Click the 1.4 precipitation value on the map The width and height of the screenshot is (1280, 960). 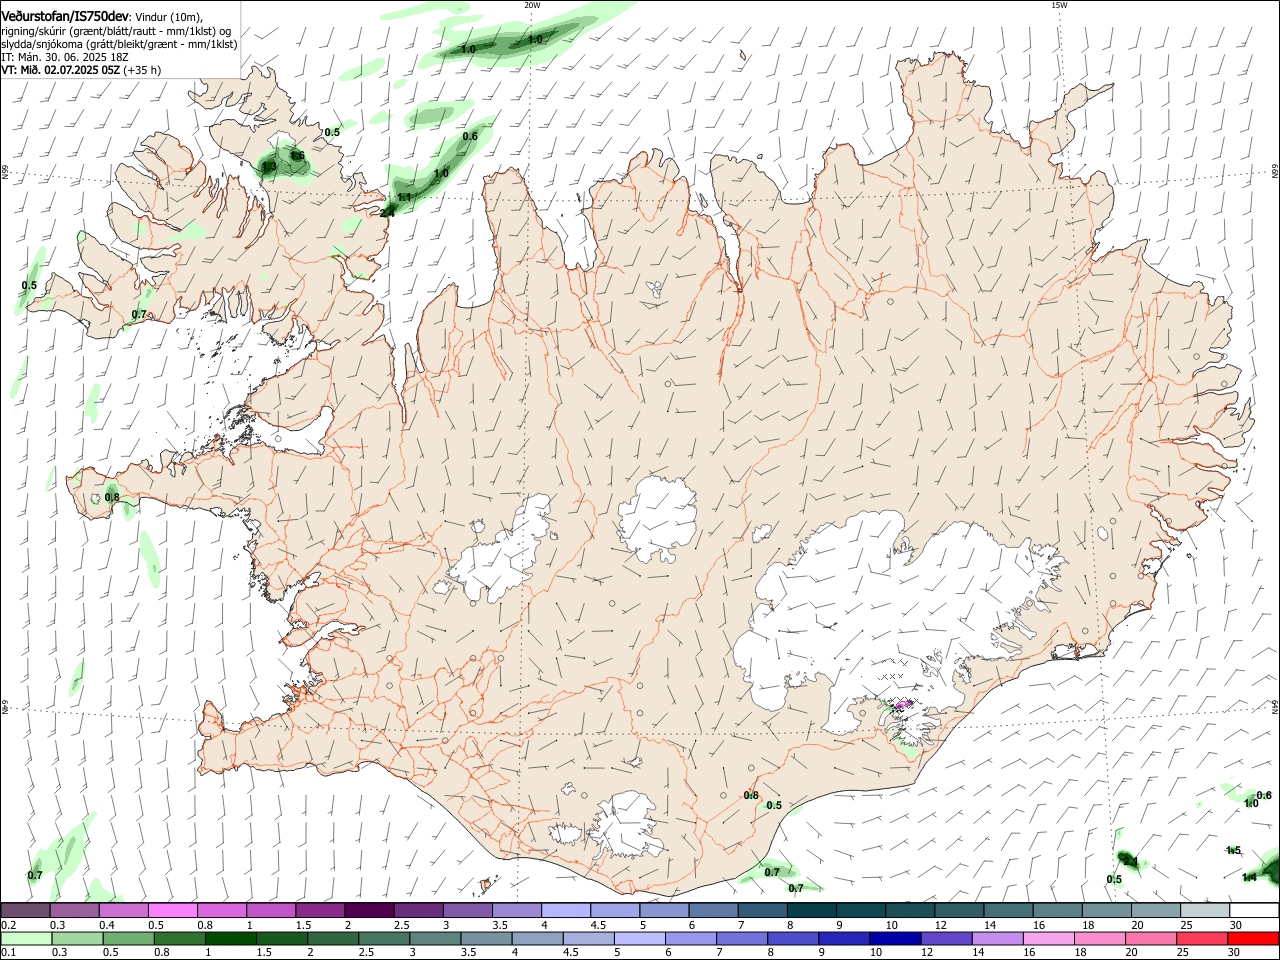pyautogui.click(x=1249, y=878)
